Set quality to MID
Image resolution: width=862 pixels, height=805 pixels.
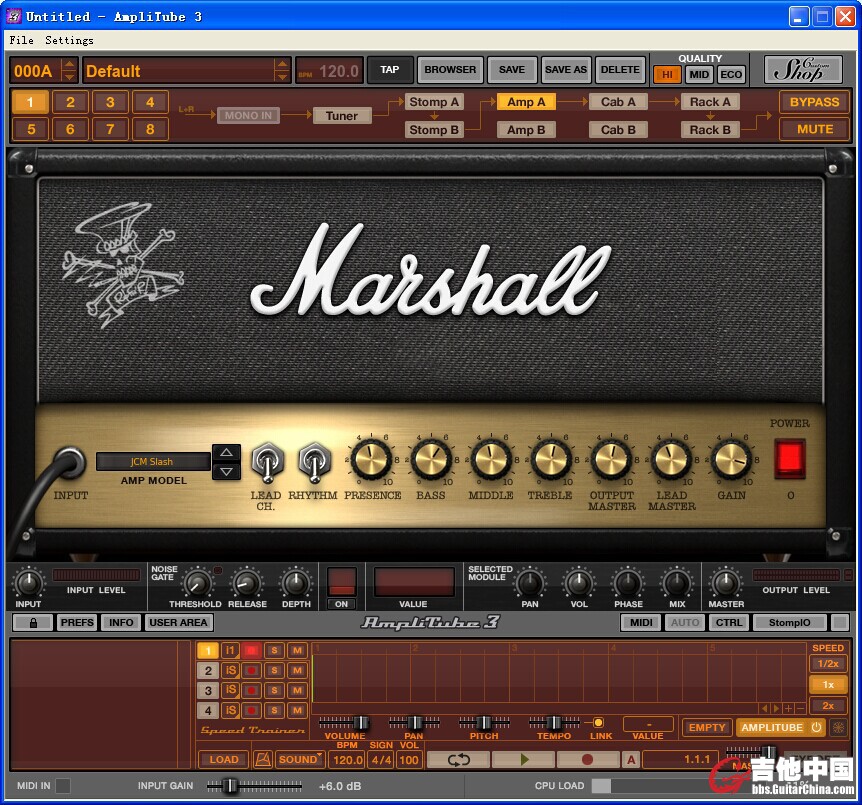pyautogui.click(x=699, y=74)
